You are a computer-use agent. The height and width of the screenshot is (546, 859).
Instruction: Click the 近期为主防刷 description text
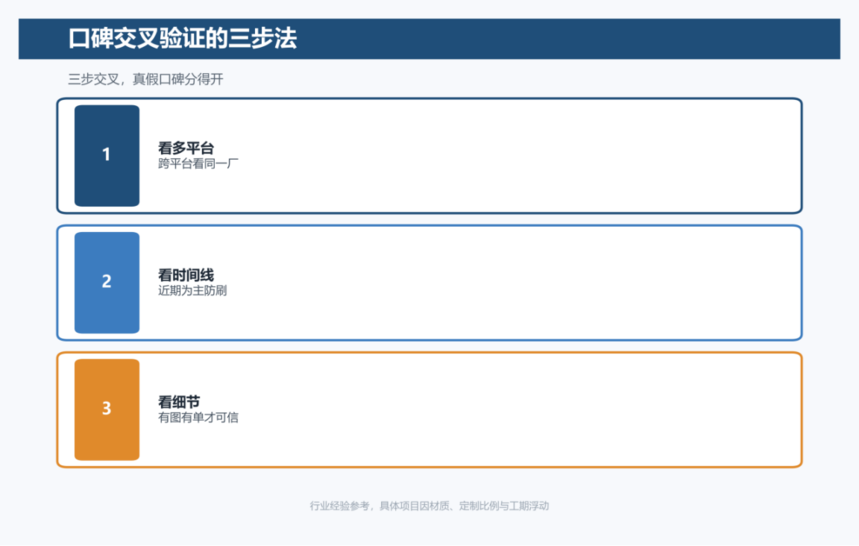pos(192,290)
